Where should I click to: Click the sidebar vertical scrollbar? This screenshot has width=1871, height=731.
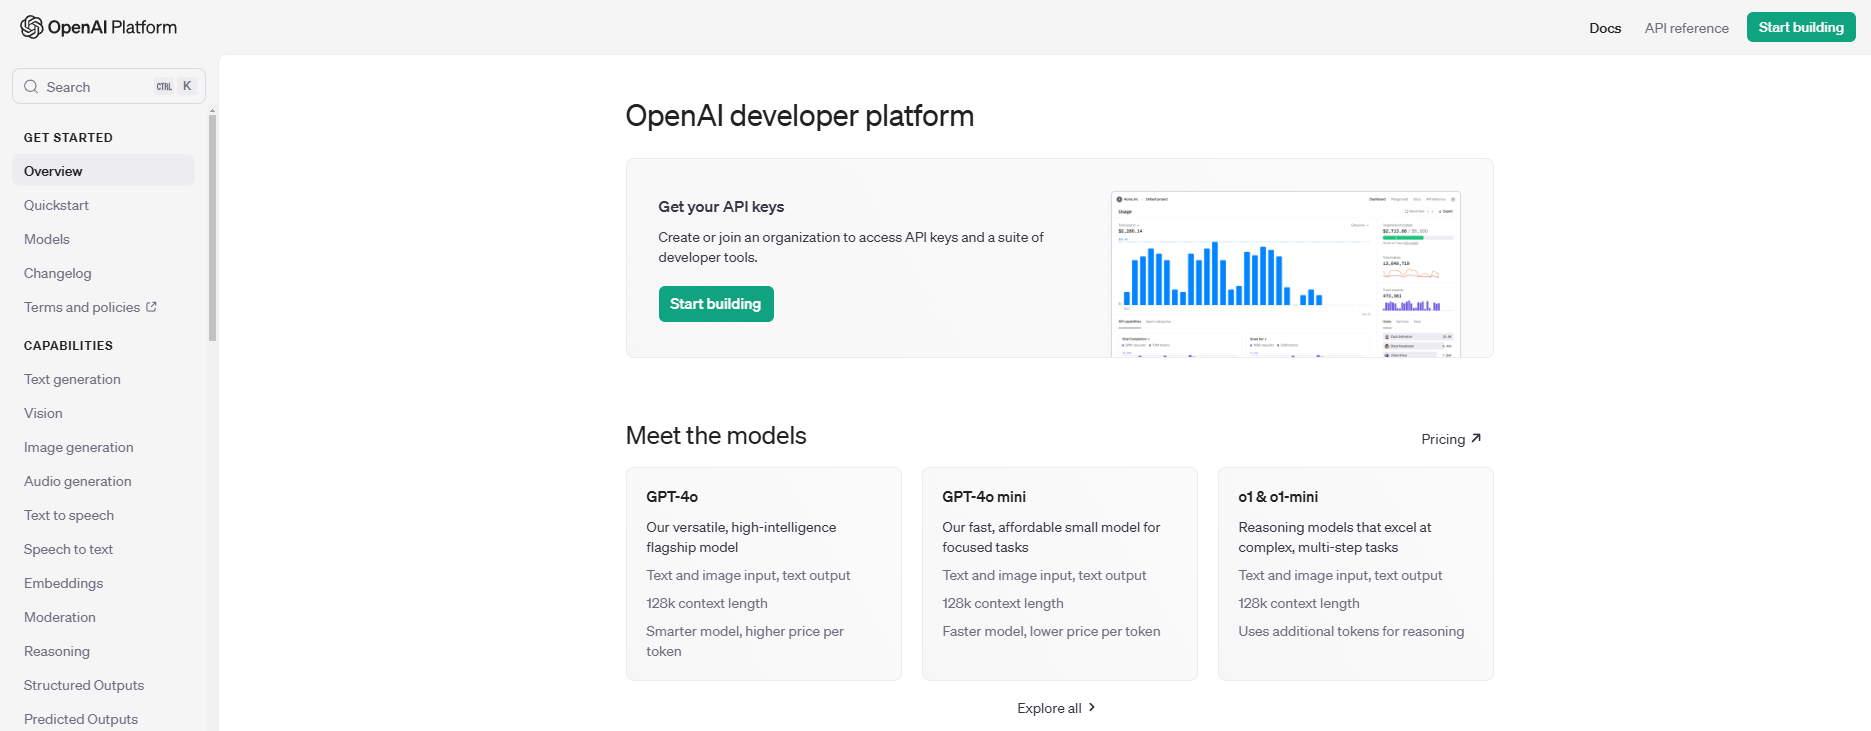click(x=212, y=228)
